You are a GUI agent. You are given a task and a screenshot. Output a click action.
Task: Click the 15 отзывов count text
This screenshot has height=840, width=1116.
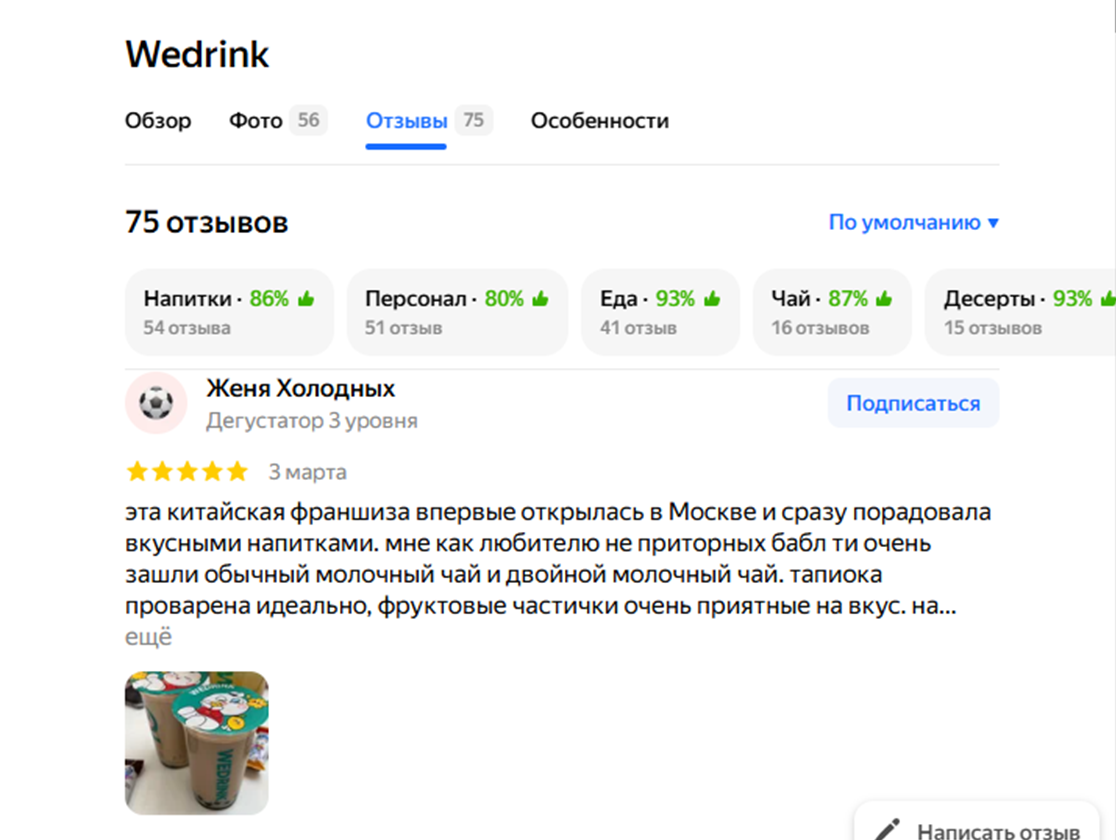[993, 327]
